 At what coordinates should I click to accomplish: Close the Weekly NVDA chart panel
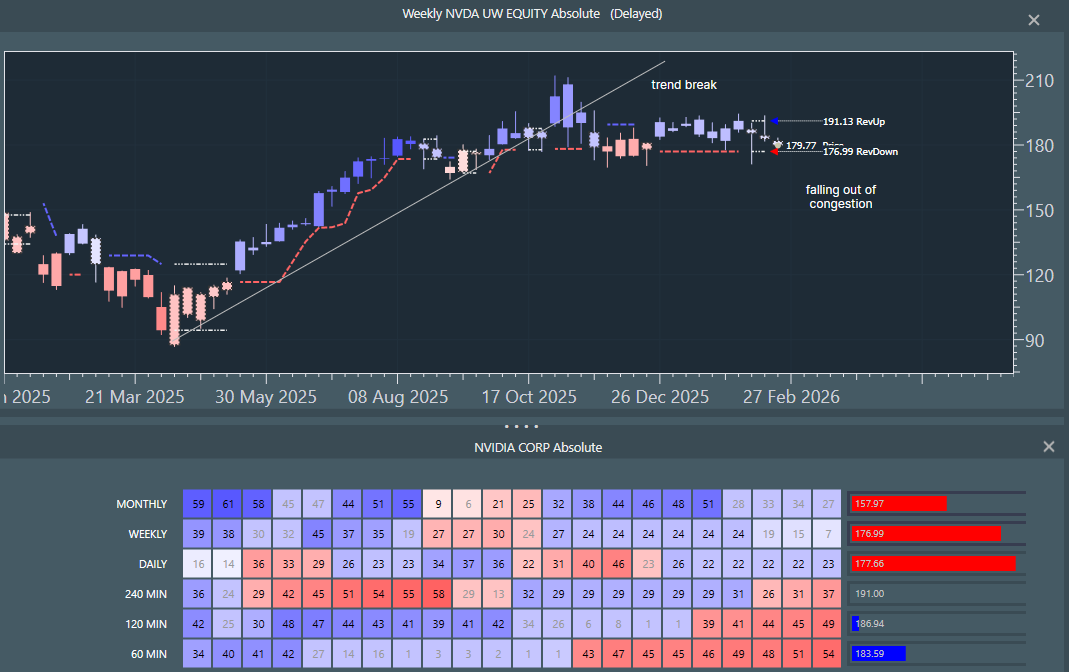pos(1034,20)
